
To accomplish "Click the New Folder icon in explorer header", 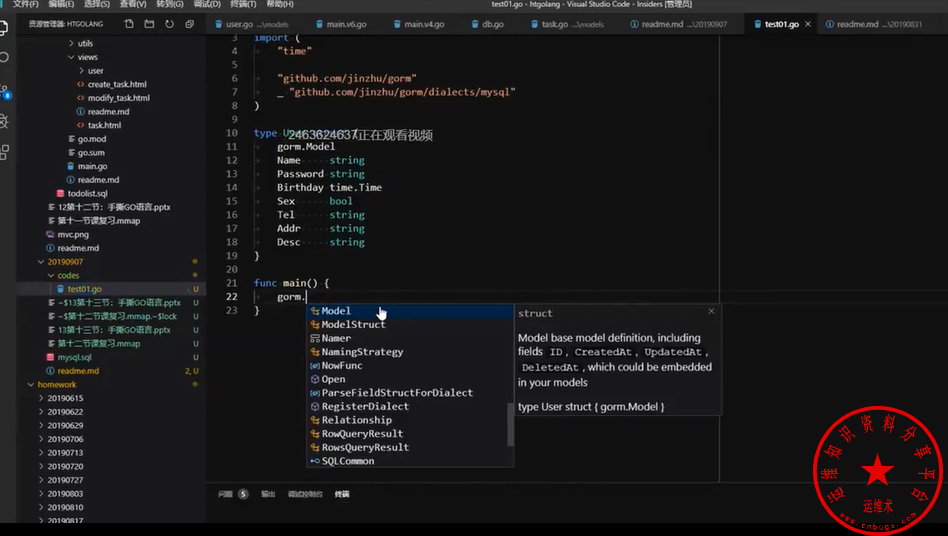I will [x=149, y=23].
